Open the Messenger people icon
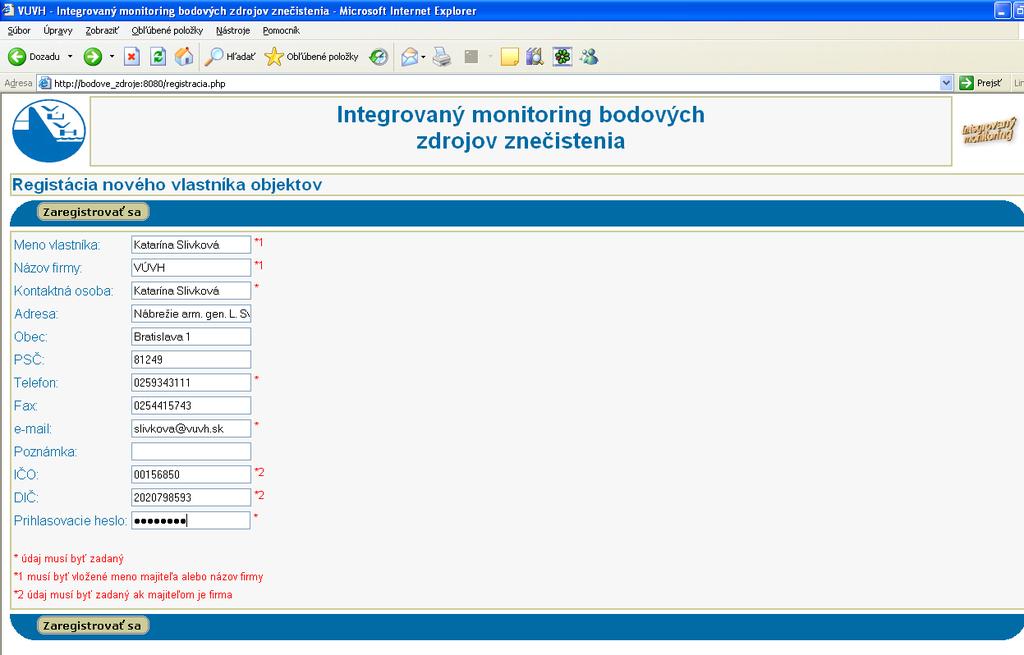Screen dimensions: 1024x655 pos(589,57)
